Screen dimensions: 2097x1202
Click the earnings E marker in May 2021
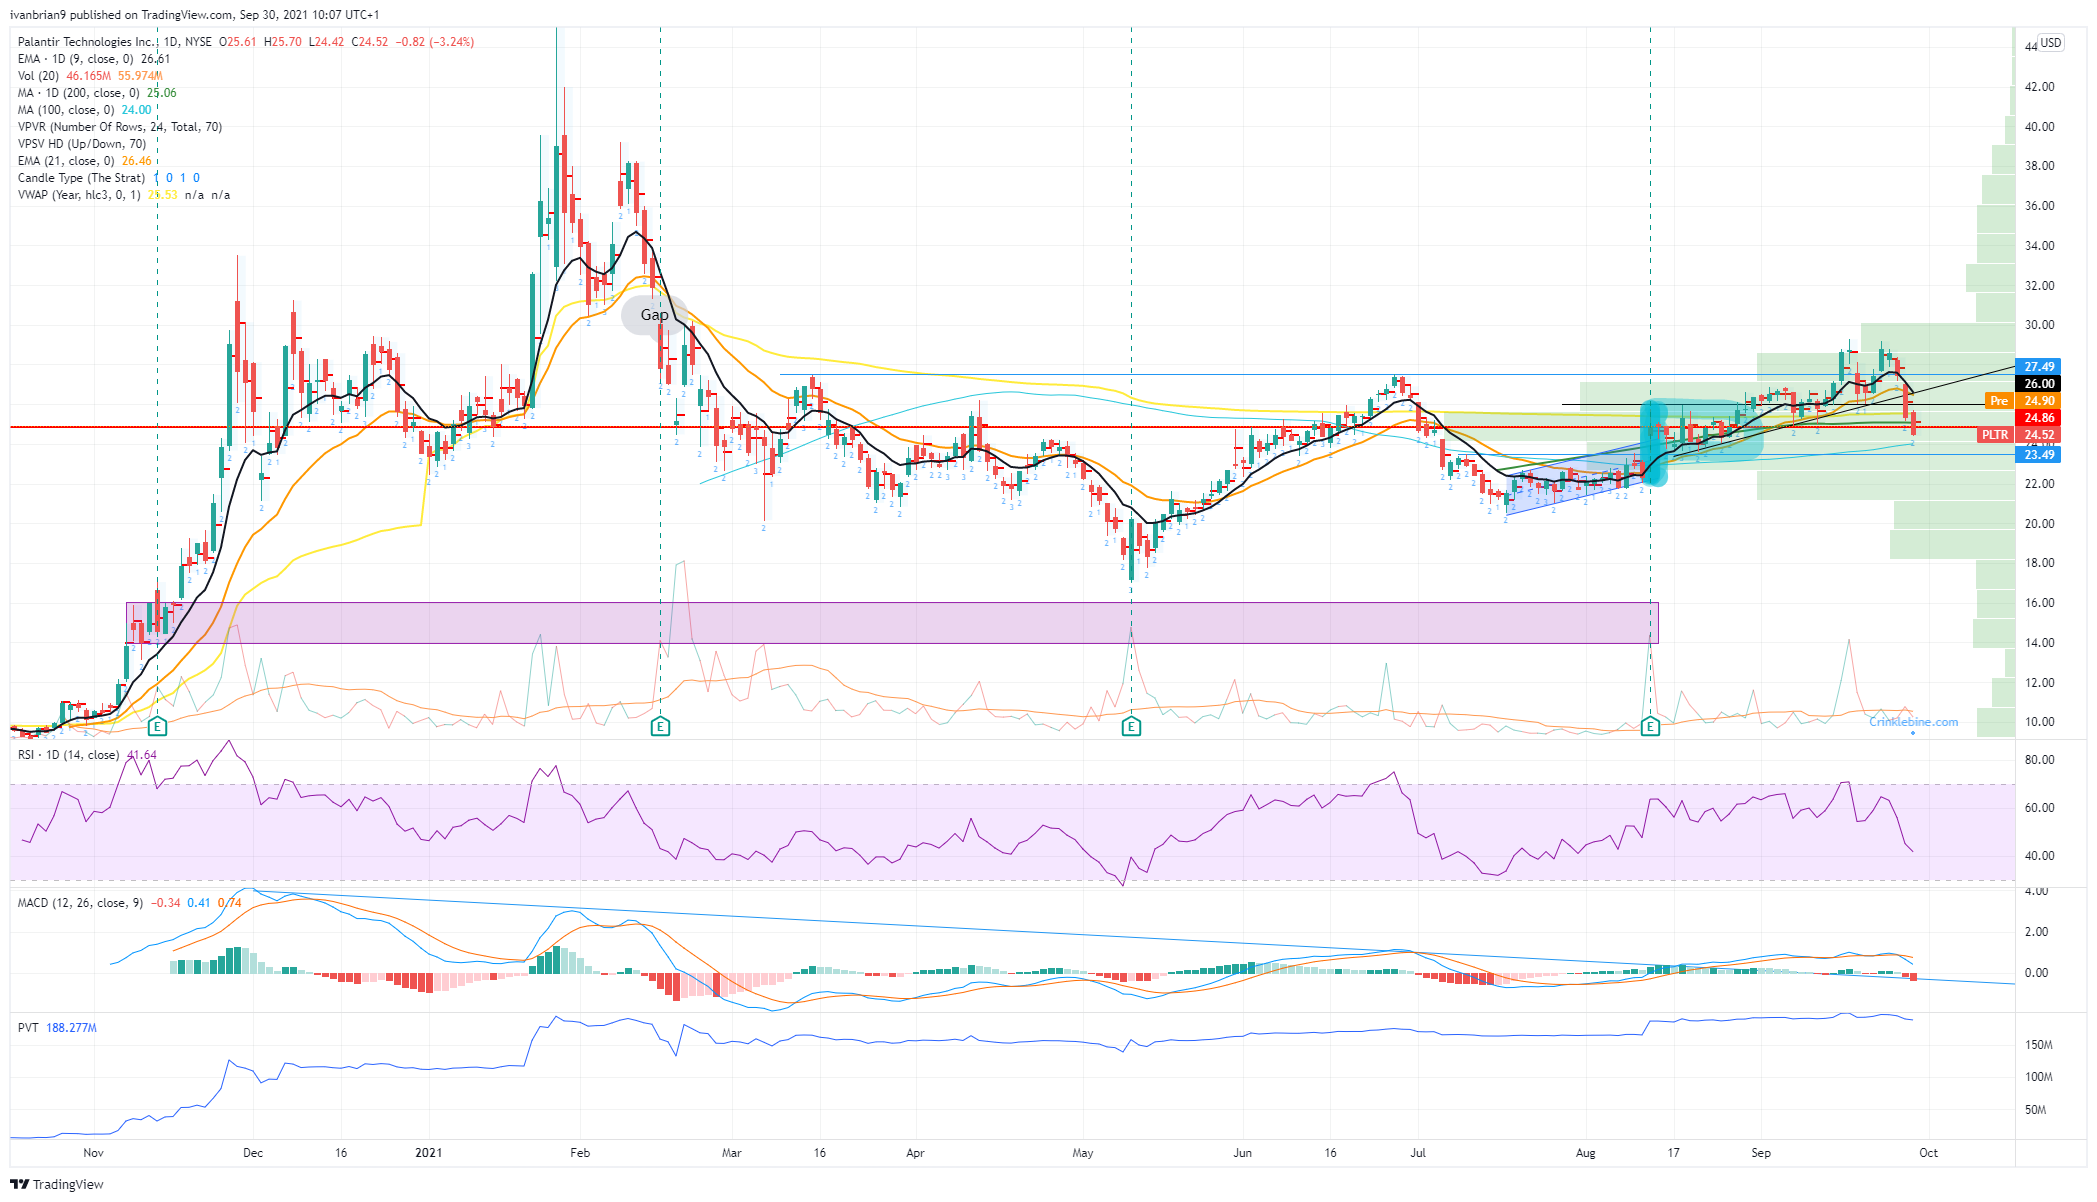(x=1131, y=727)
